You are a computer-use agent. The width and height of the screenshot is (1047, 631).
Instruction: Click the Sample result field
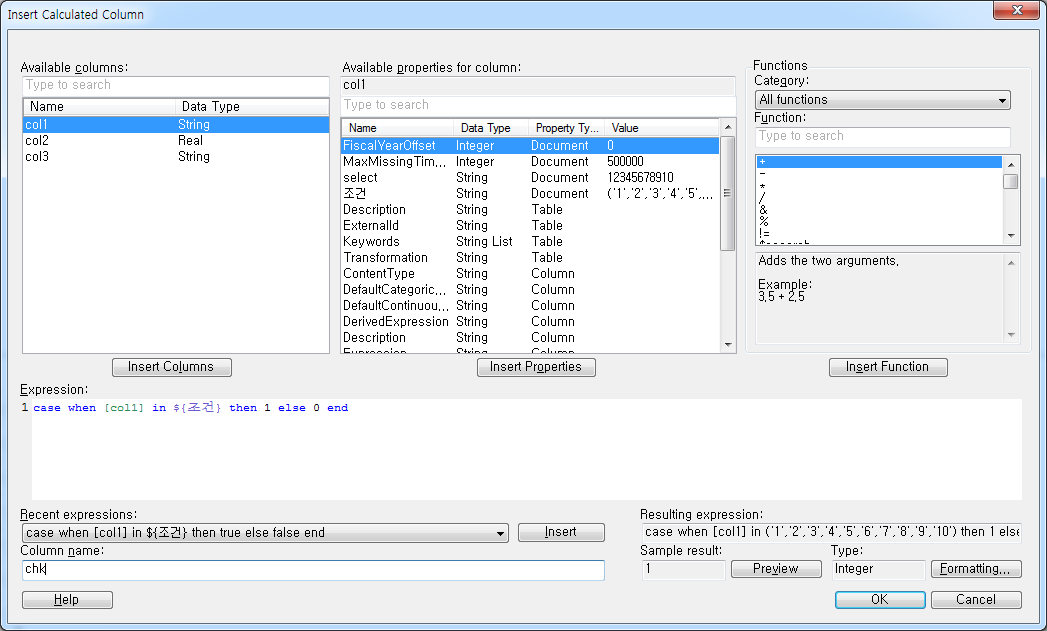coord(684,569)
